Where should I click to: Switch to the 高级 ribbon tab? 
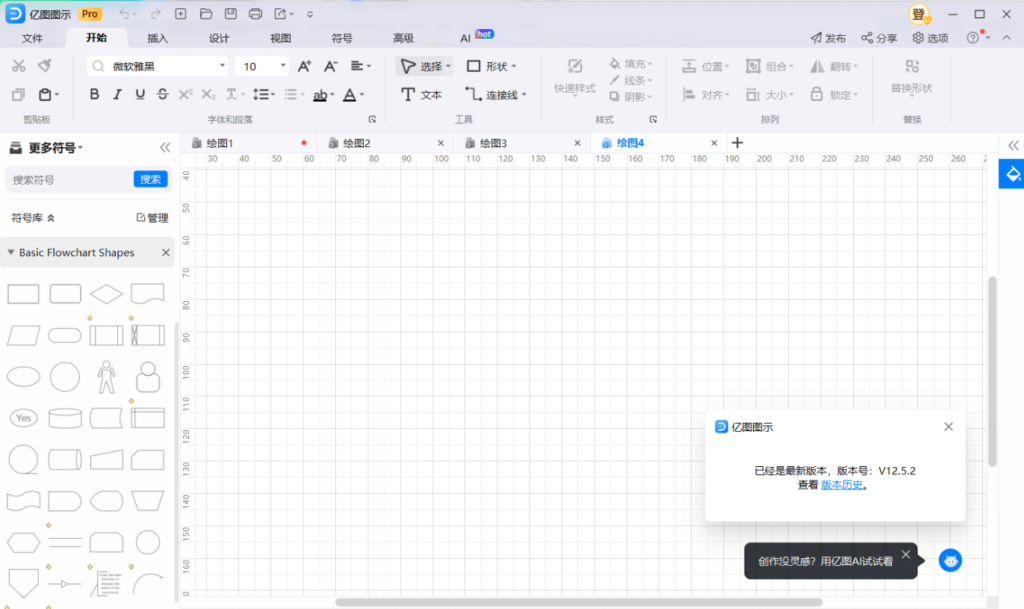click(x=403, y=38)
